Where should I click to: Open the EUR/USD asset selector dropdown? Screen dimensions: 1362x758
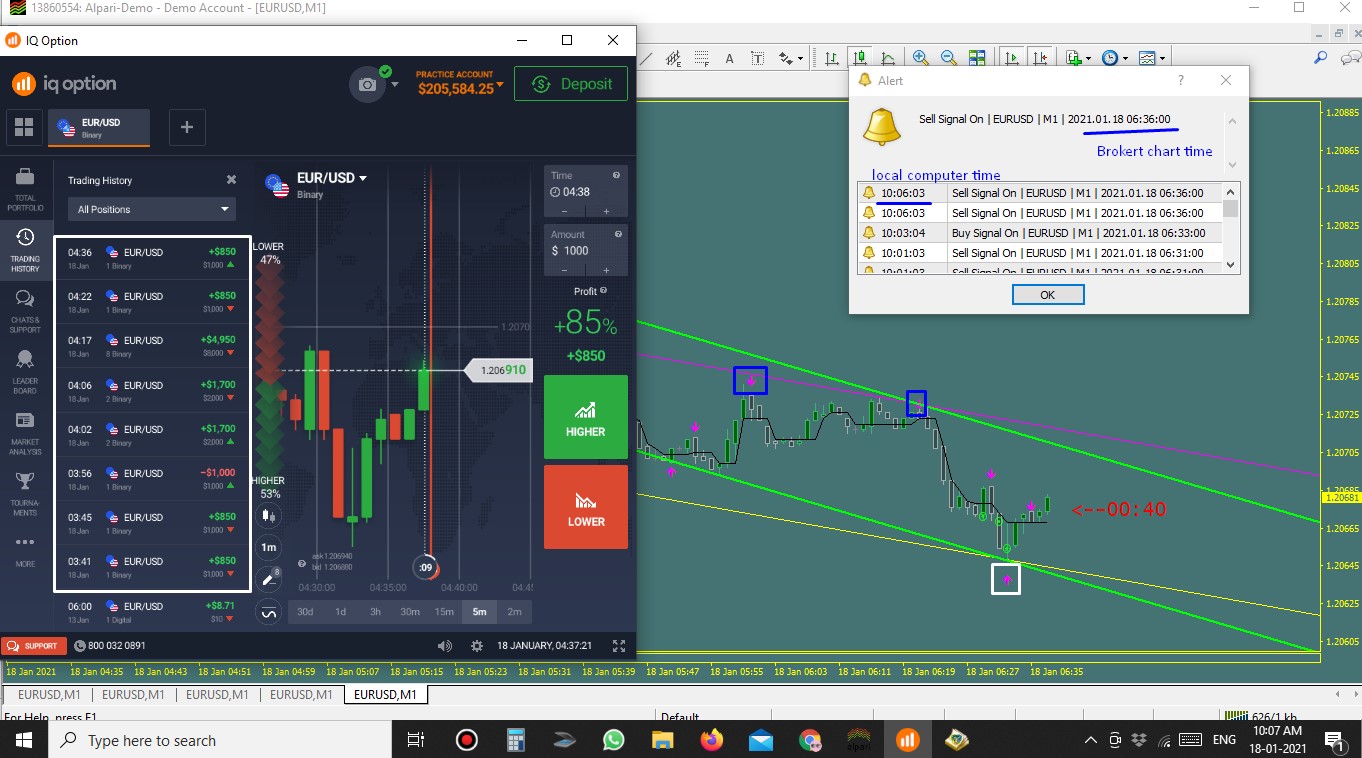[331, 179]
